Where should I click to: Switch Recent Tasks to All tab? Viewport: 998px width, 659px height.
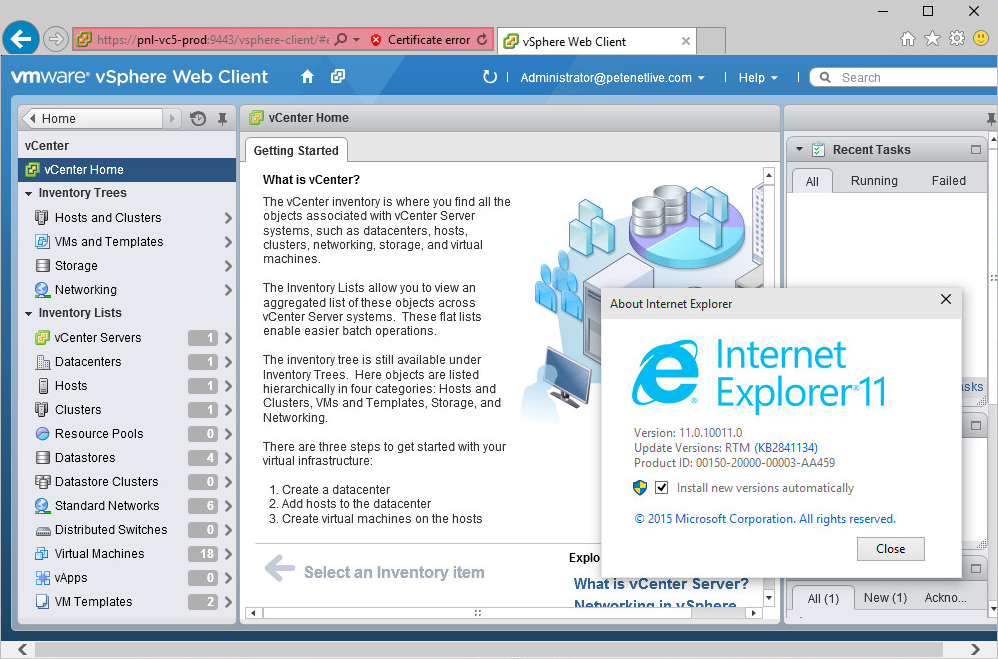point(812,181)
